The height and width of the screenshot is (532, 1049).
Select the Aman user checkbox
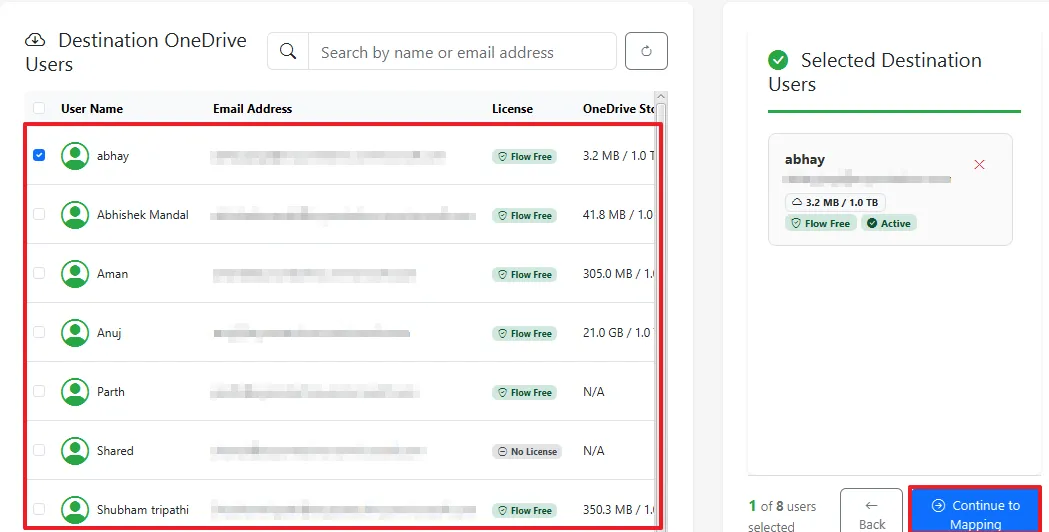click(39, 273)
